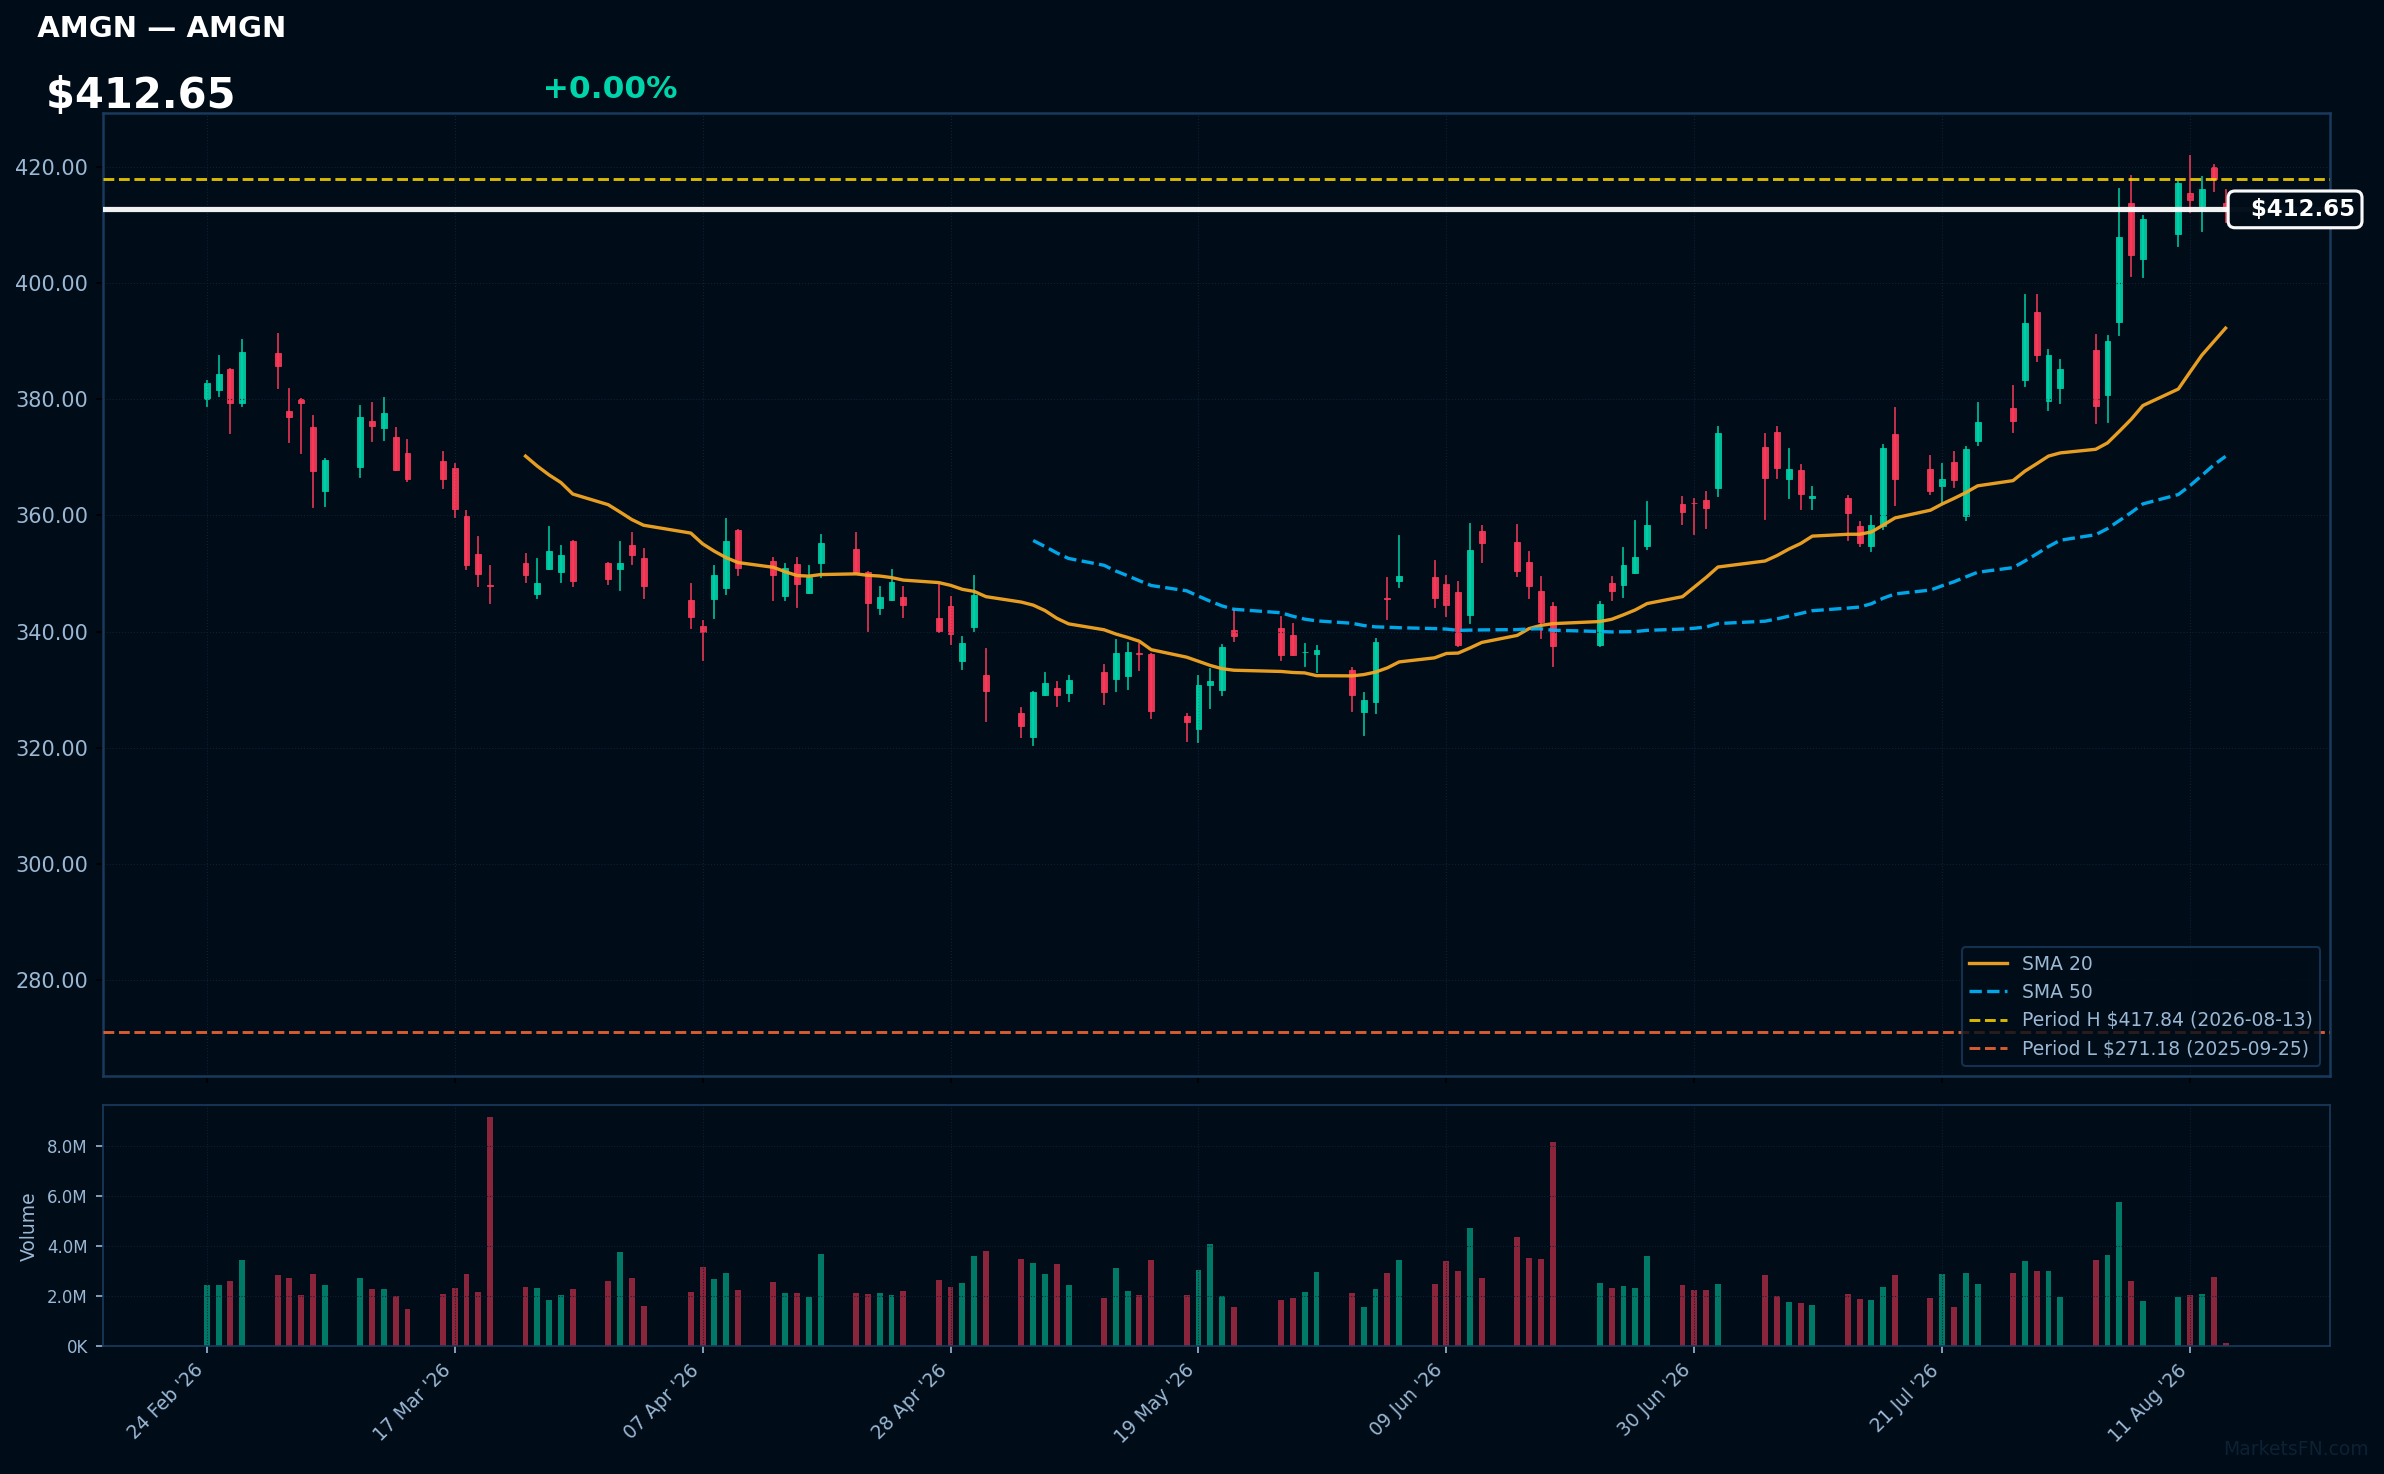Viewport: 2384px width, 1474px height.
Task: Click the AMGN — AMGN chart title
Action: tap(161, 27)
